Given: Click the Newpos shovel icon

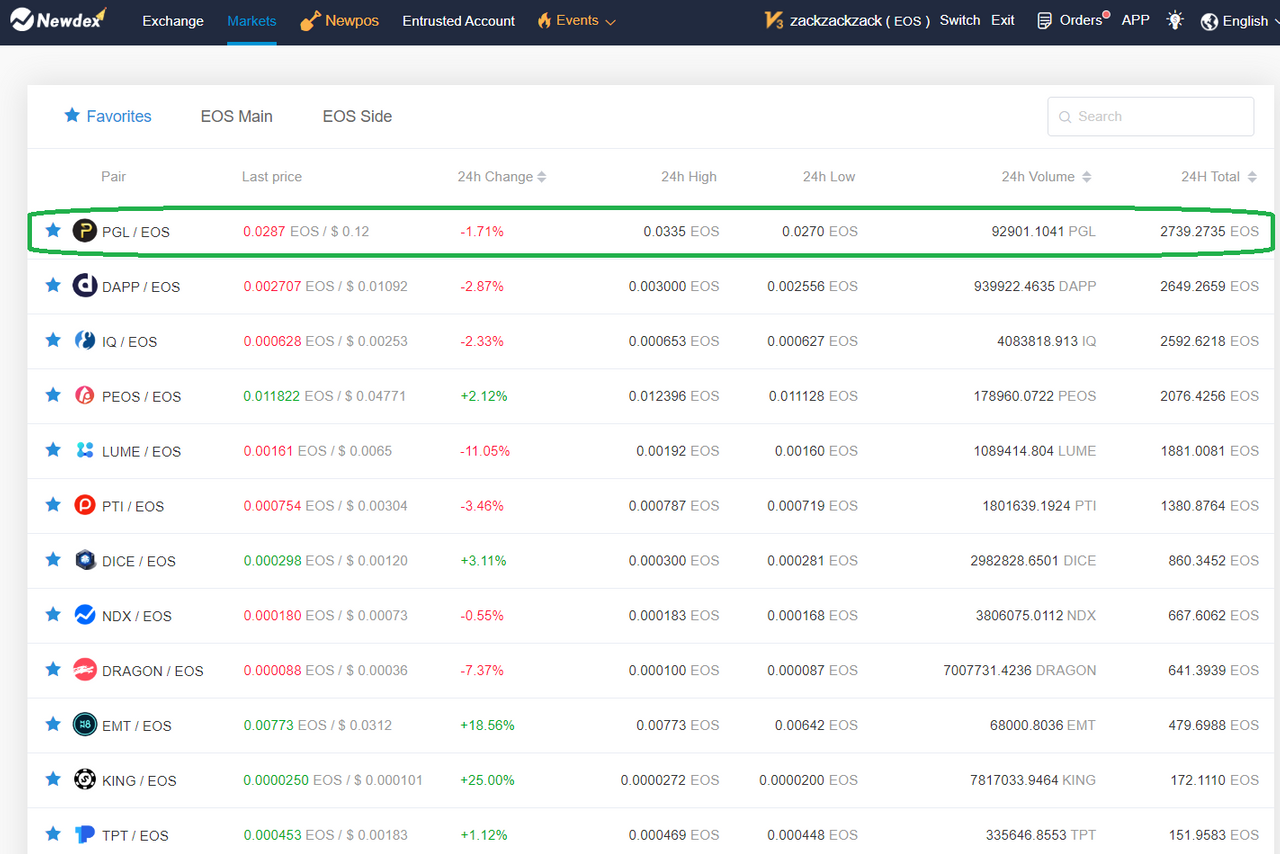Looking at the screenshot, I should click(310, 20).
